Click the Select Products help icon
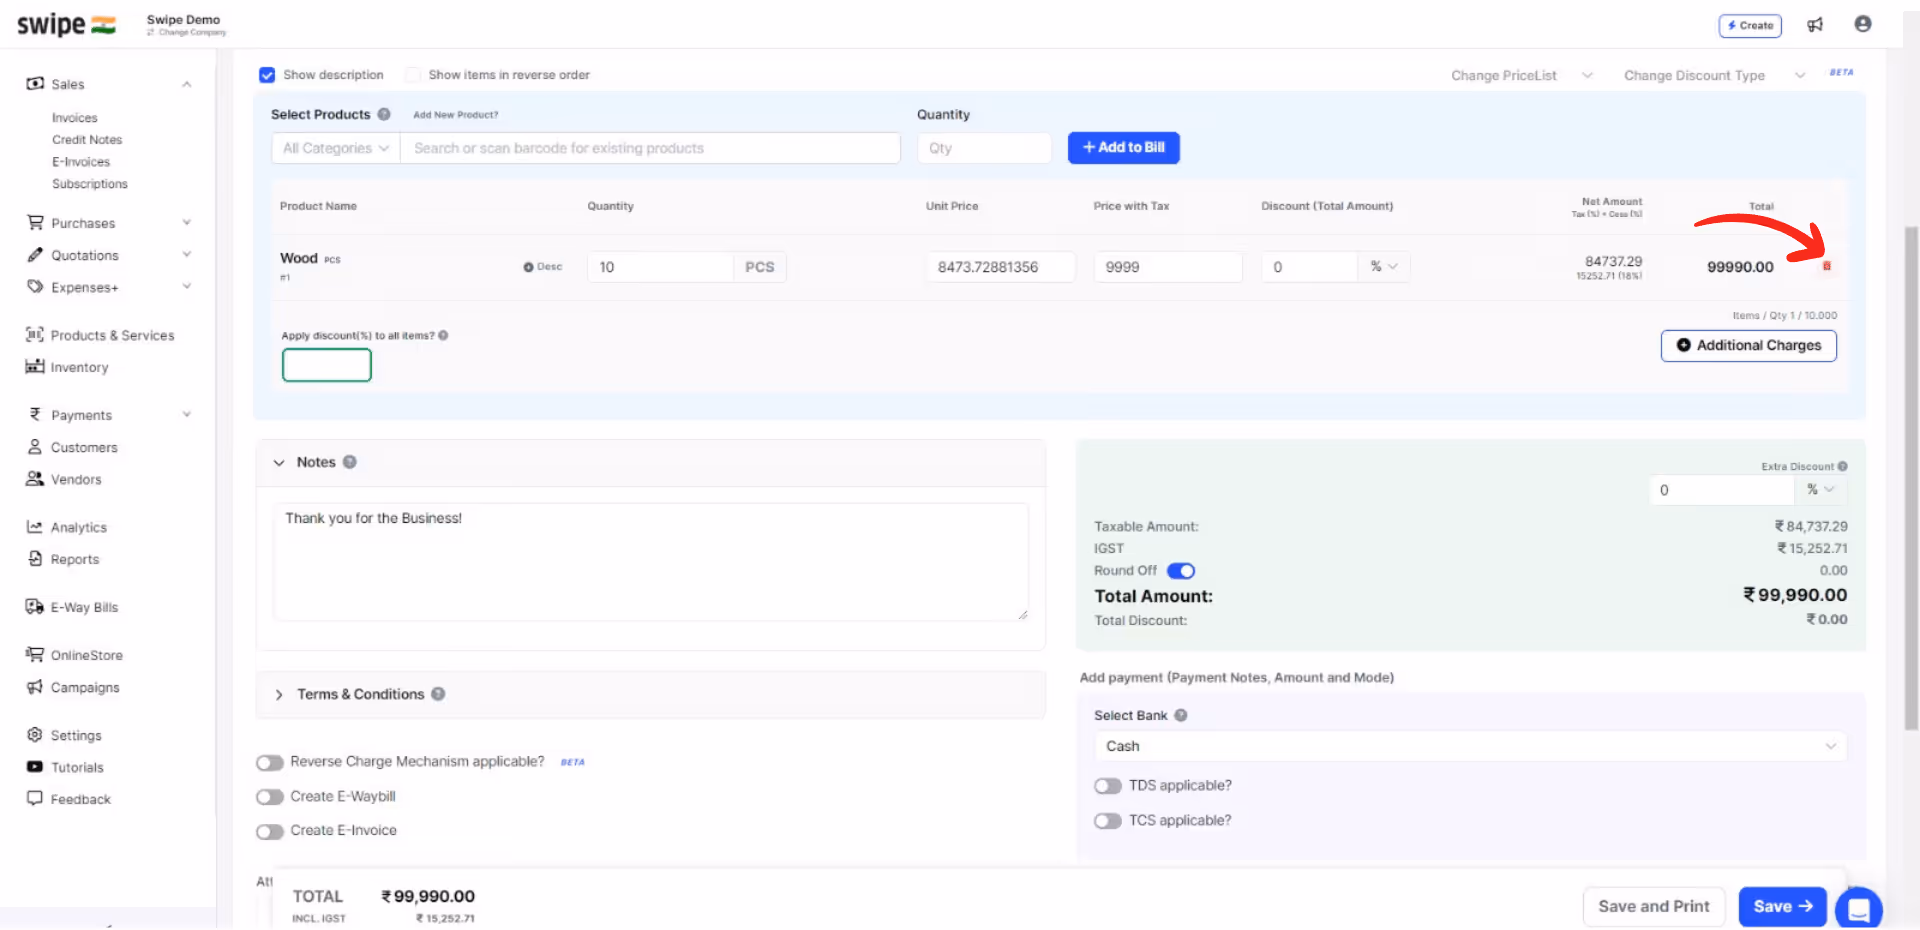Image resolution: width=1920 pixels, height=930 pixels. pos(384,114)
